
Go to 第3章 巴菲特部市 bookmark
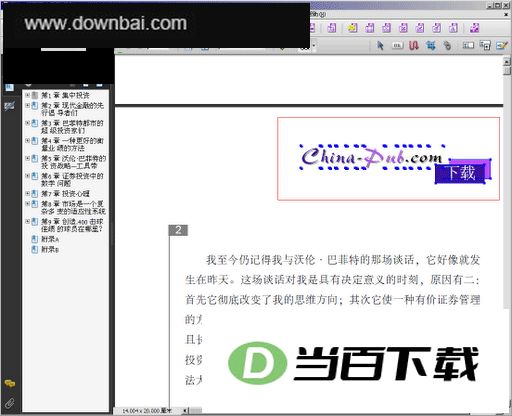pos(72,127)
